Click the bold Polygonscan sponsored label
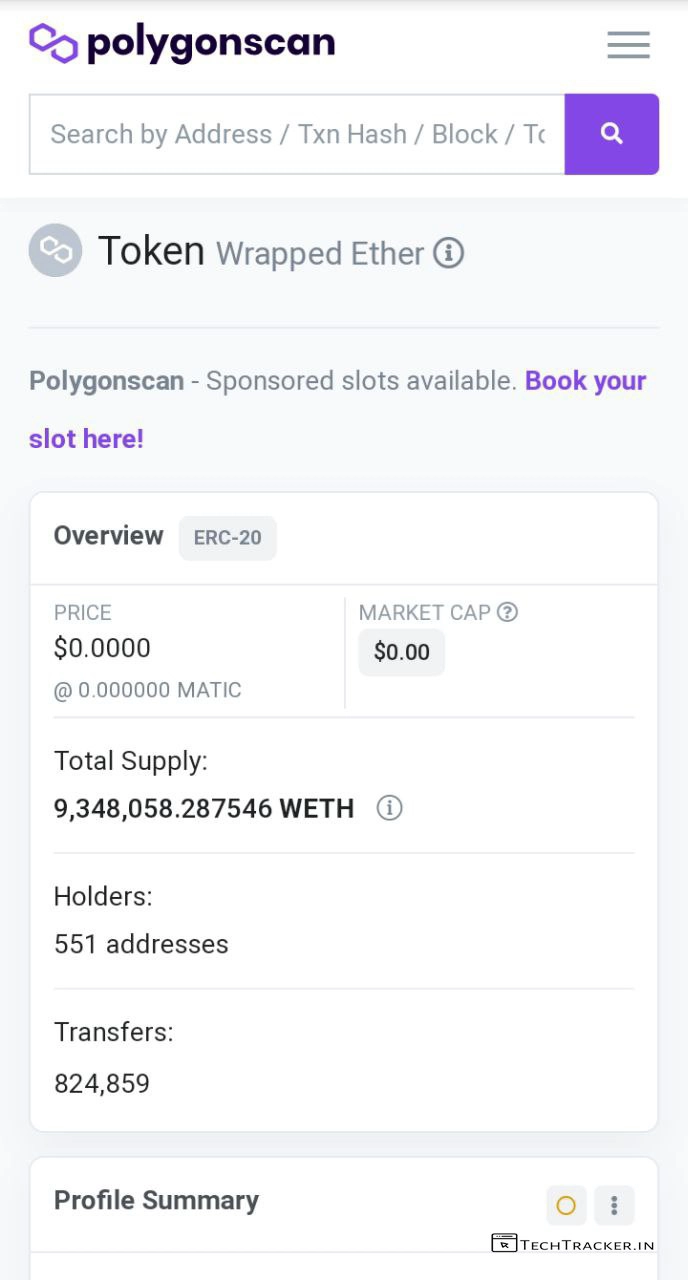This screenshot has height=1280, width=688. [106, 381]
